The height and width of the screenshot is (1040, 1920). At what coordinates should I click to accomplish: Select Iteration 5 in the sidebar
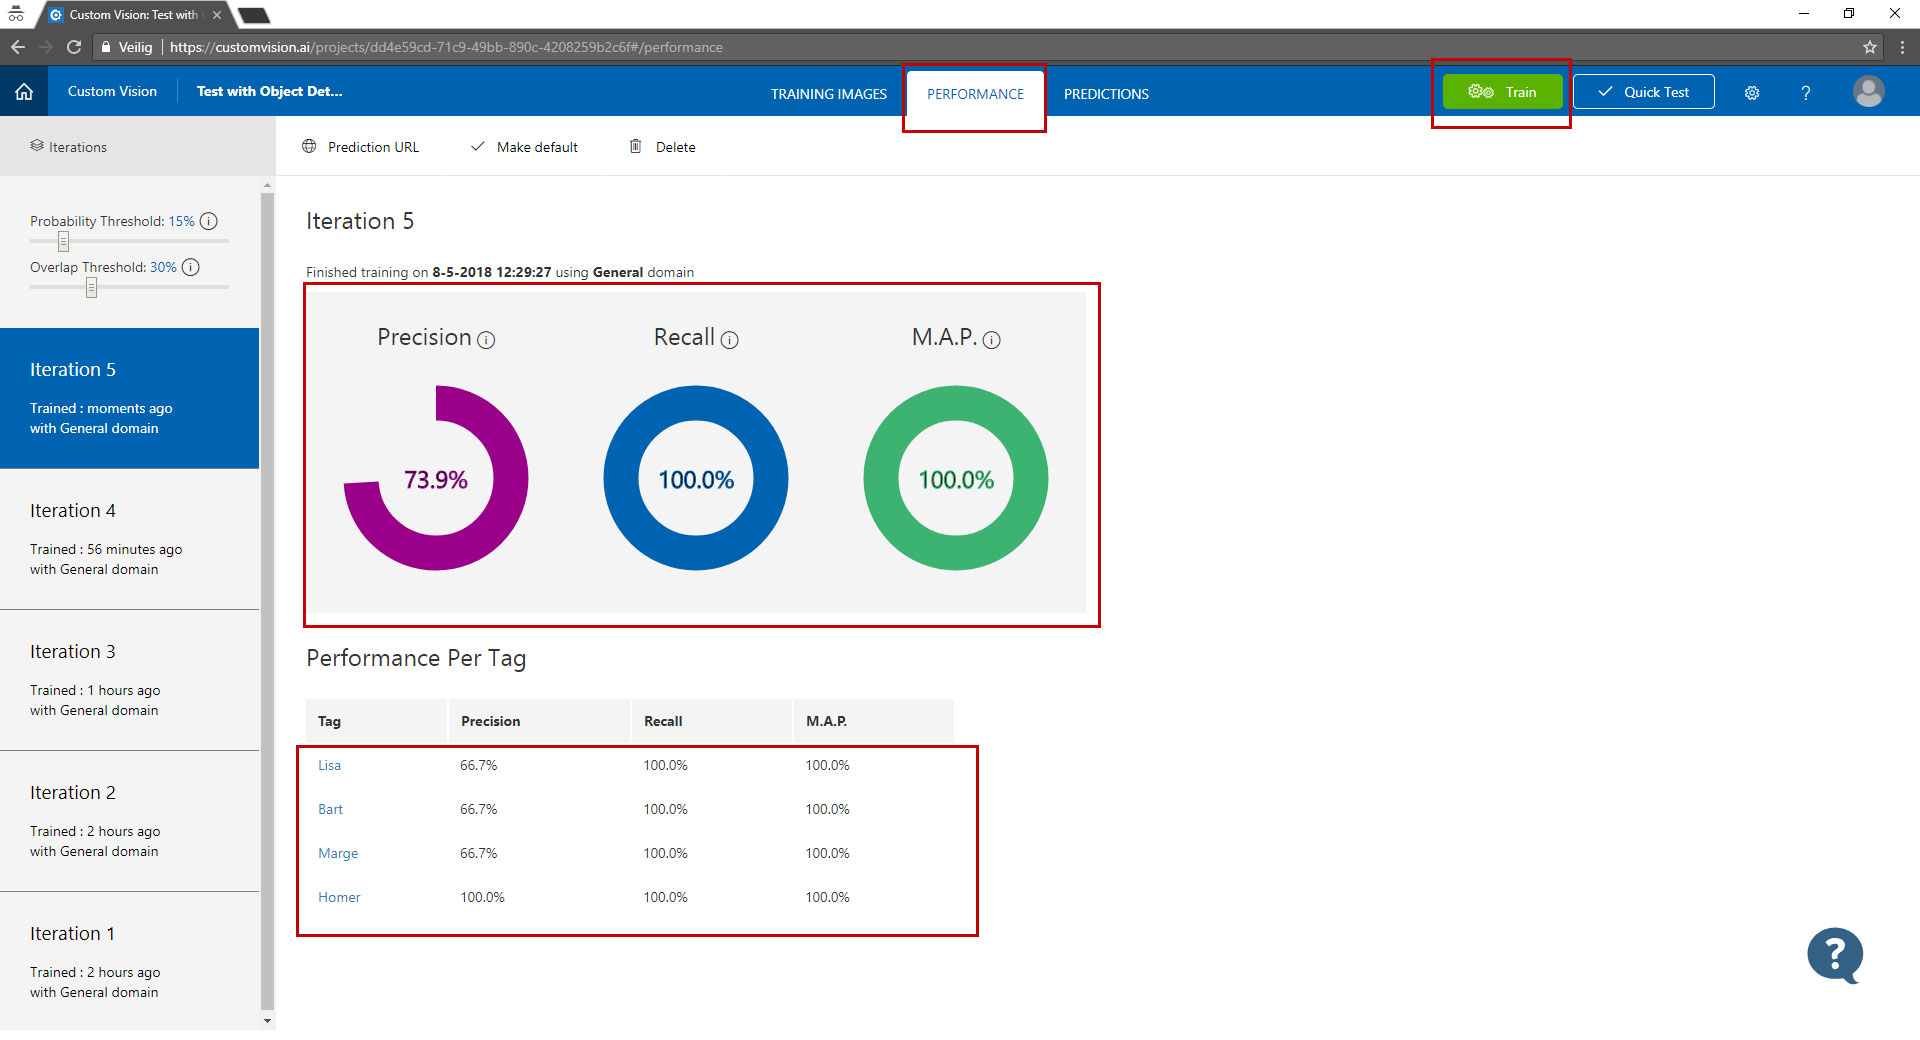129,398
